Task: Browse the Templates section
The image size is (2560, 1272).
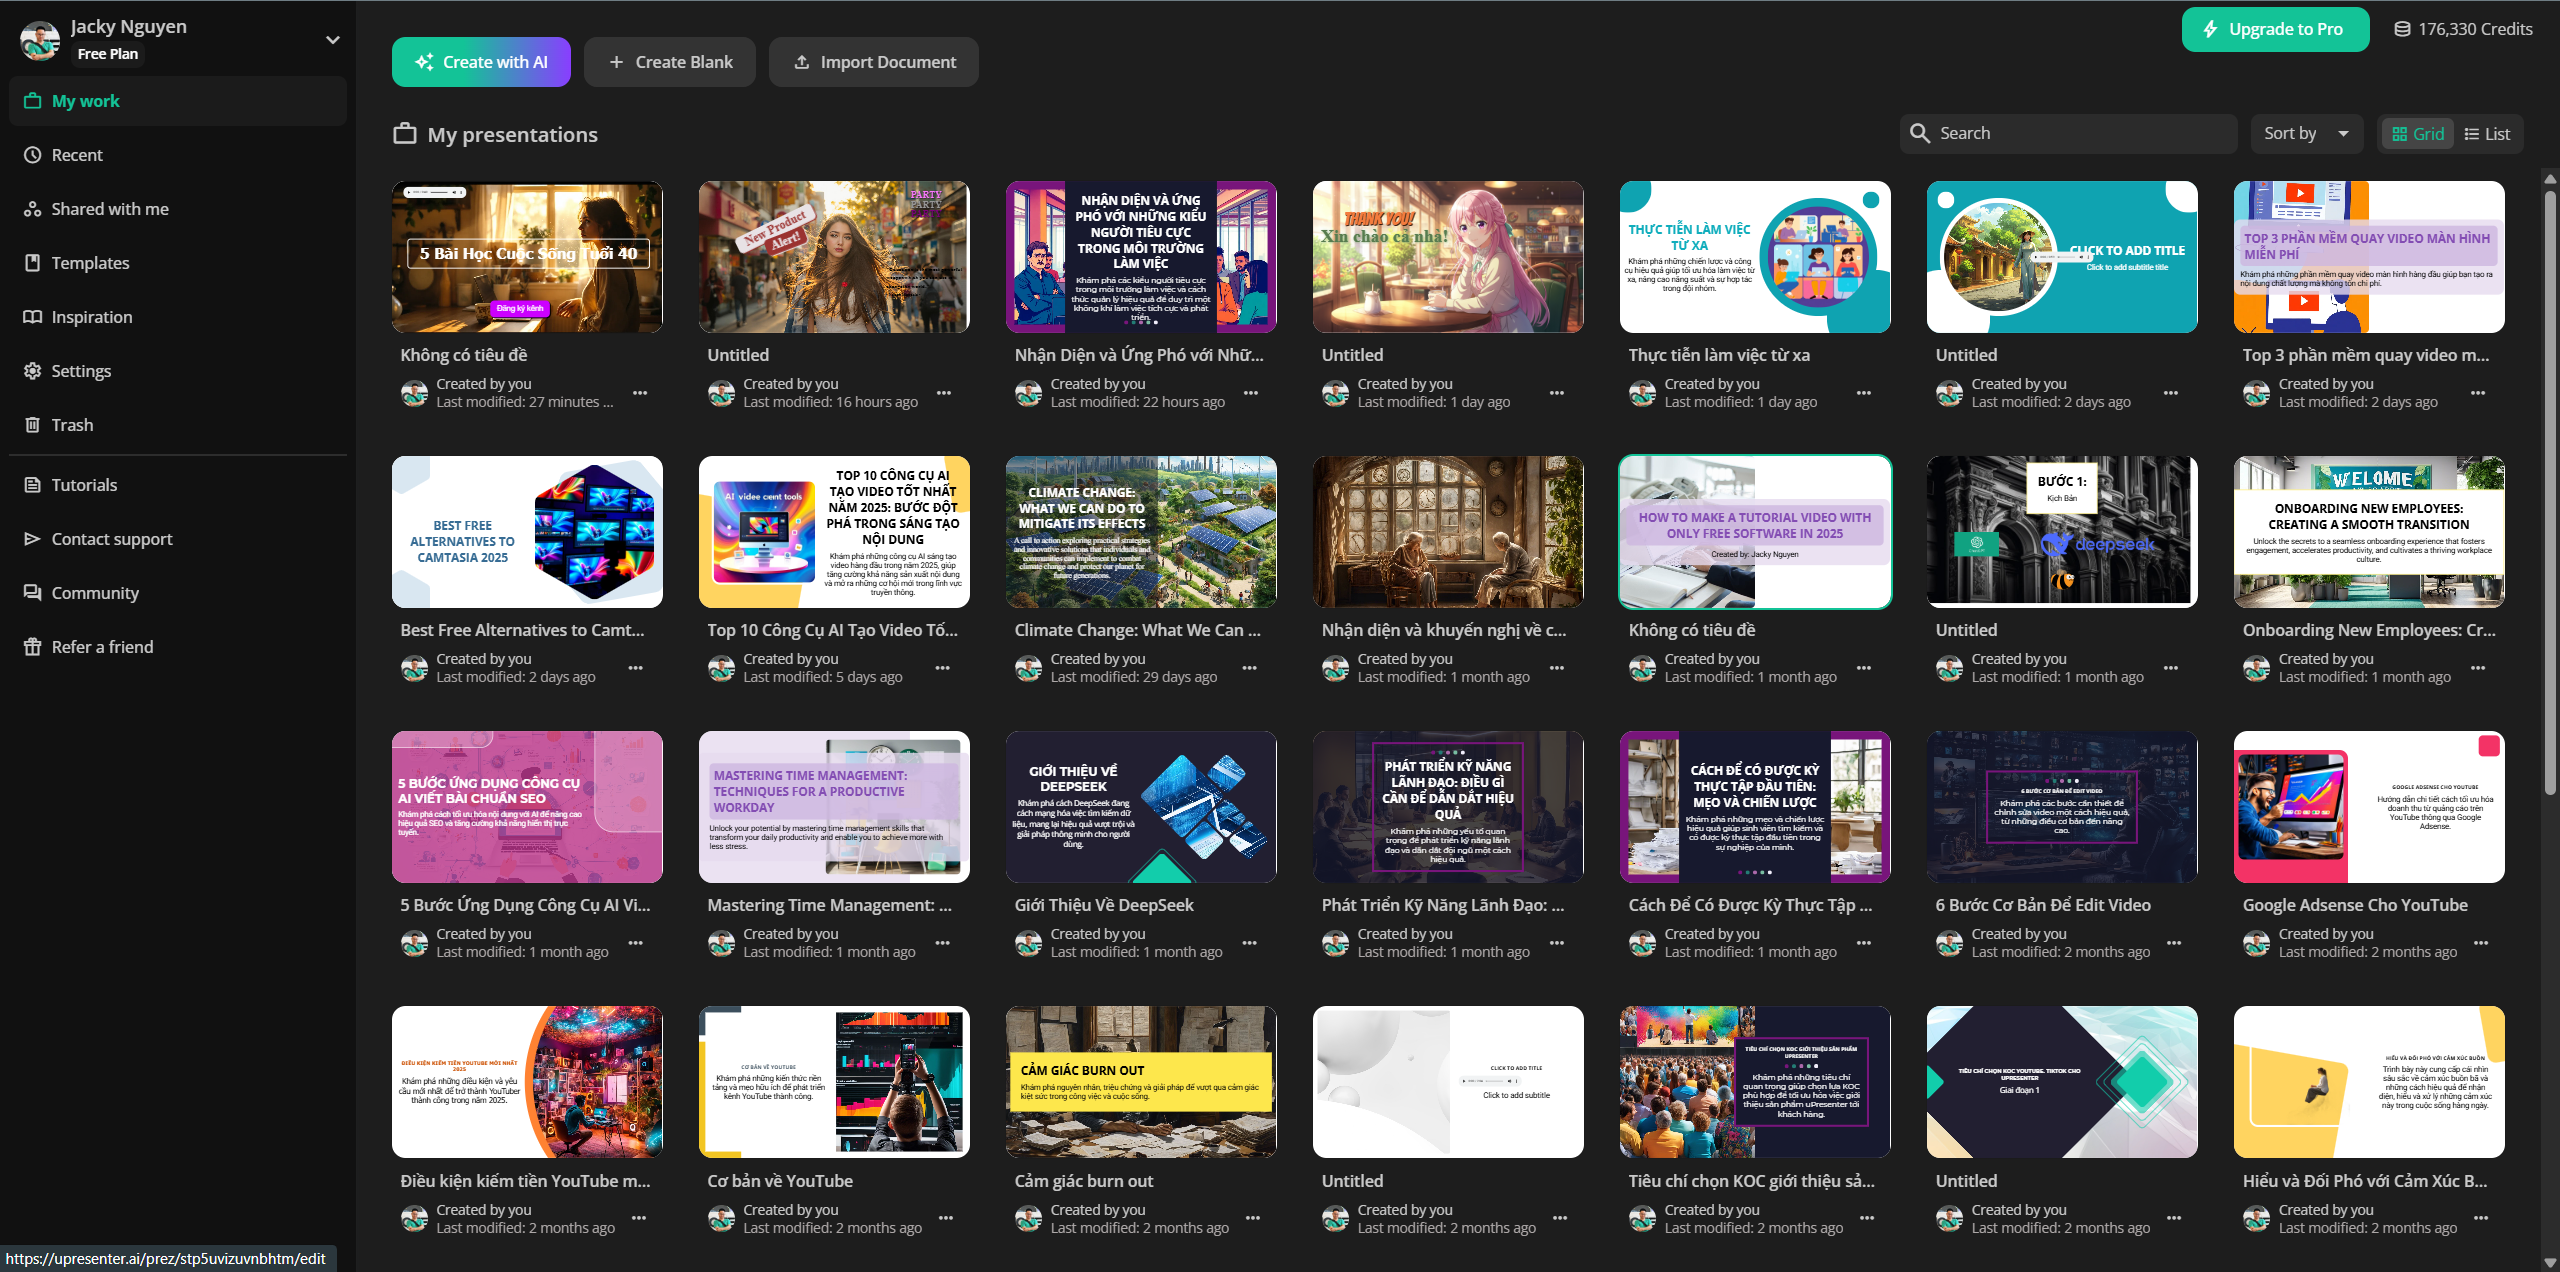Action: (x=90, y=262)
